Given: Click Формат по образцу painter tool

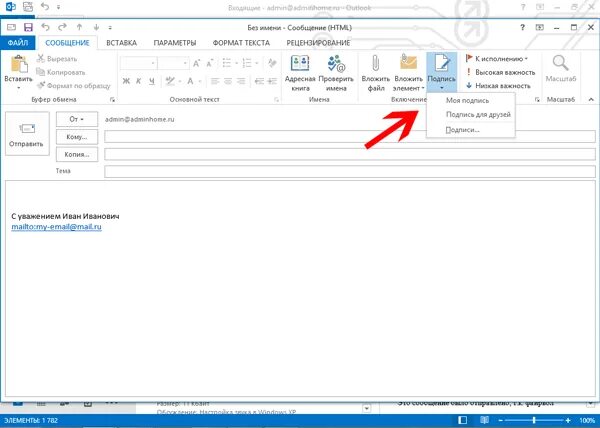Looking at the screenshot, I should [73, 86].
